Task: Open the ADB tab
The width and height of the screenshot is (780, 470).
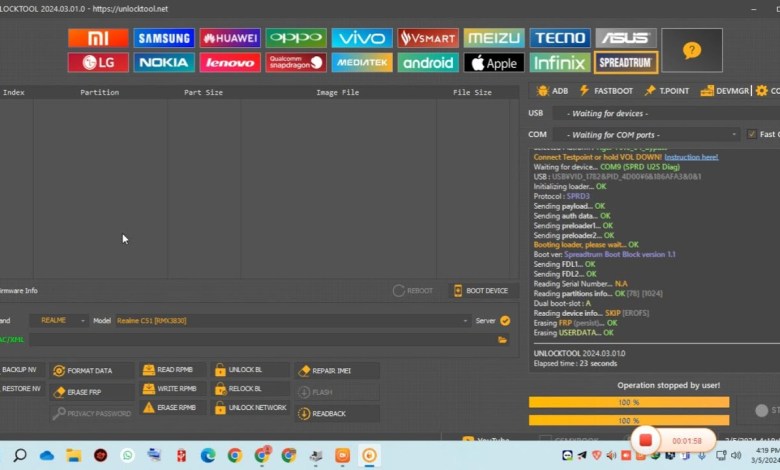Action: pyautogui.click(x=552, y=91)
